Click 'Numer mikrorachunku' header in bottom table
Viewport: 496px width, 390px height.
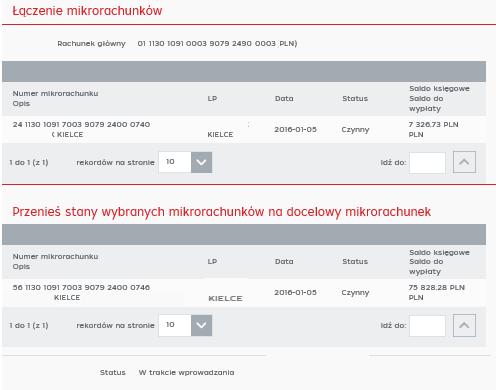55,257
